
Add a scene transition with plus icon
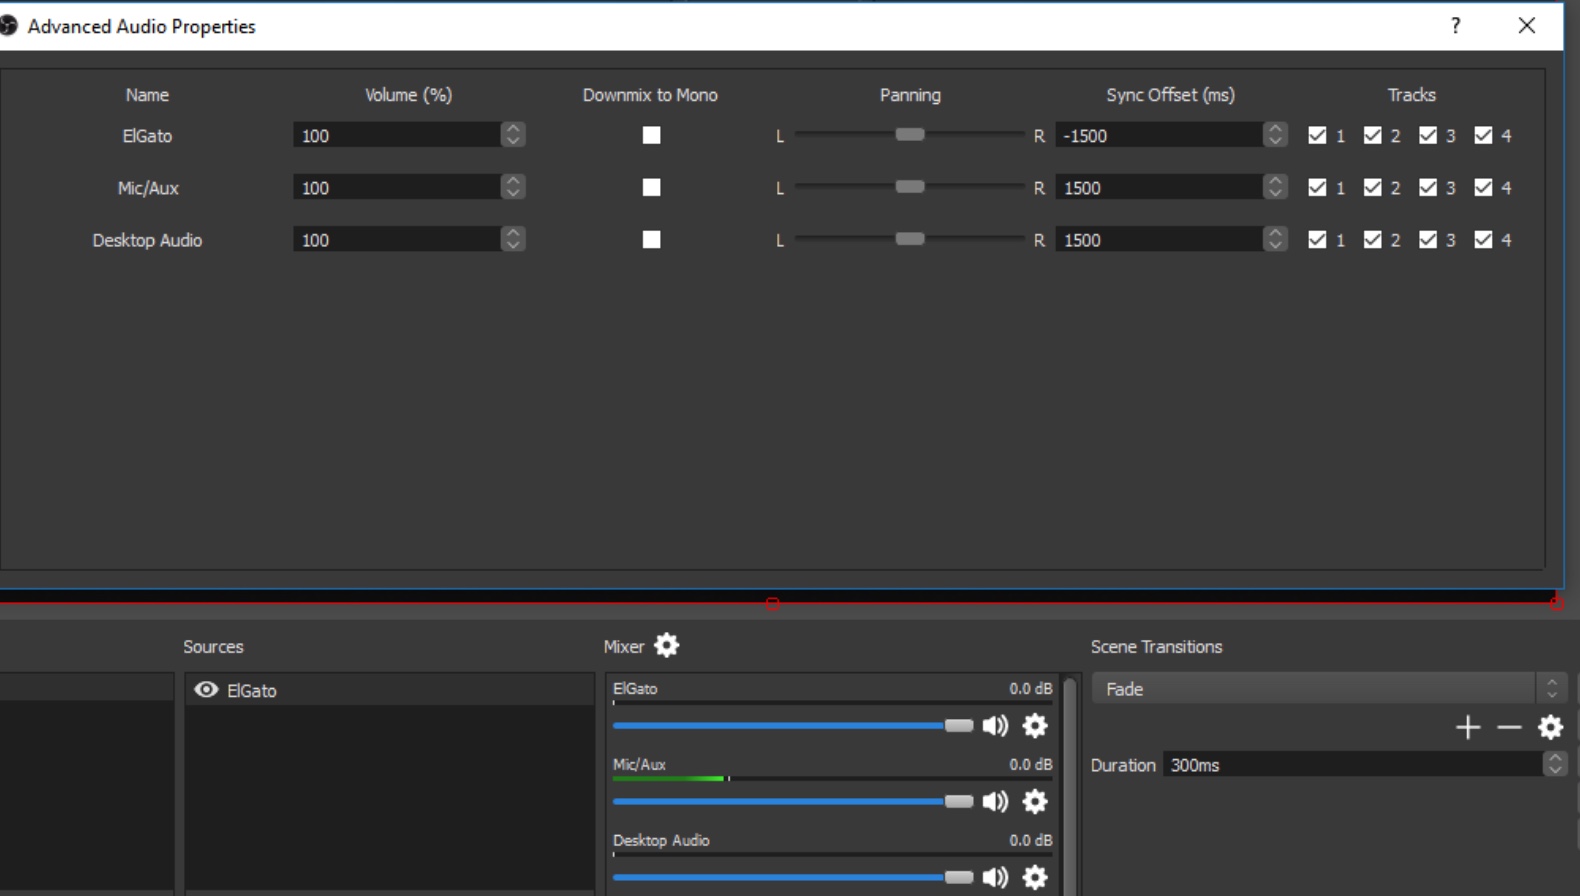pos(1467,727)
